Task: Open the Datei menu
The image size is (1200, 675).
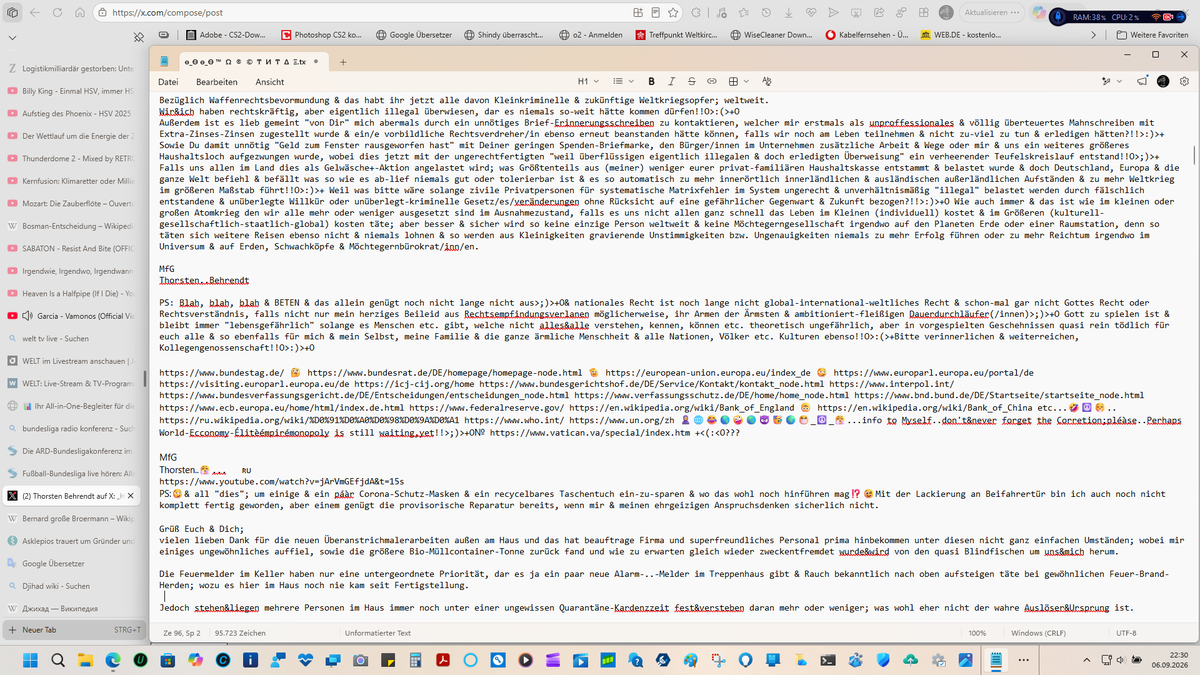Action: (x=168, y=82)
